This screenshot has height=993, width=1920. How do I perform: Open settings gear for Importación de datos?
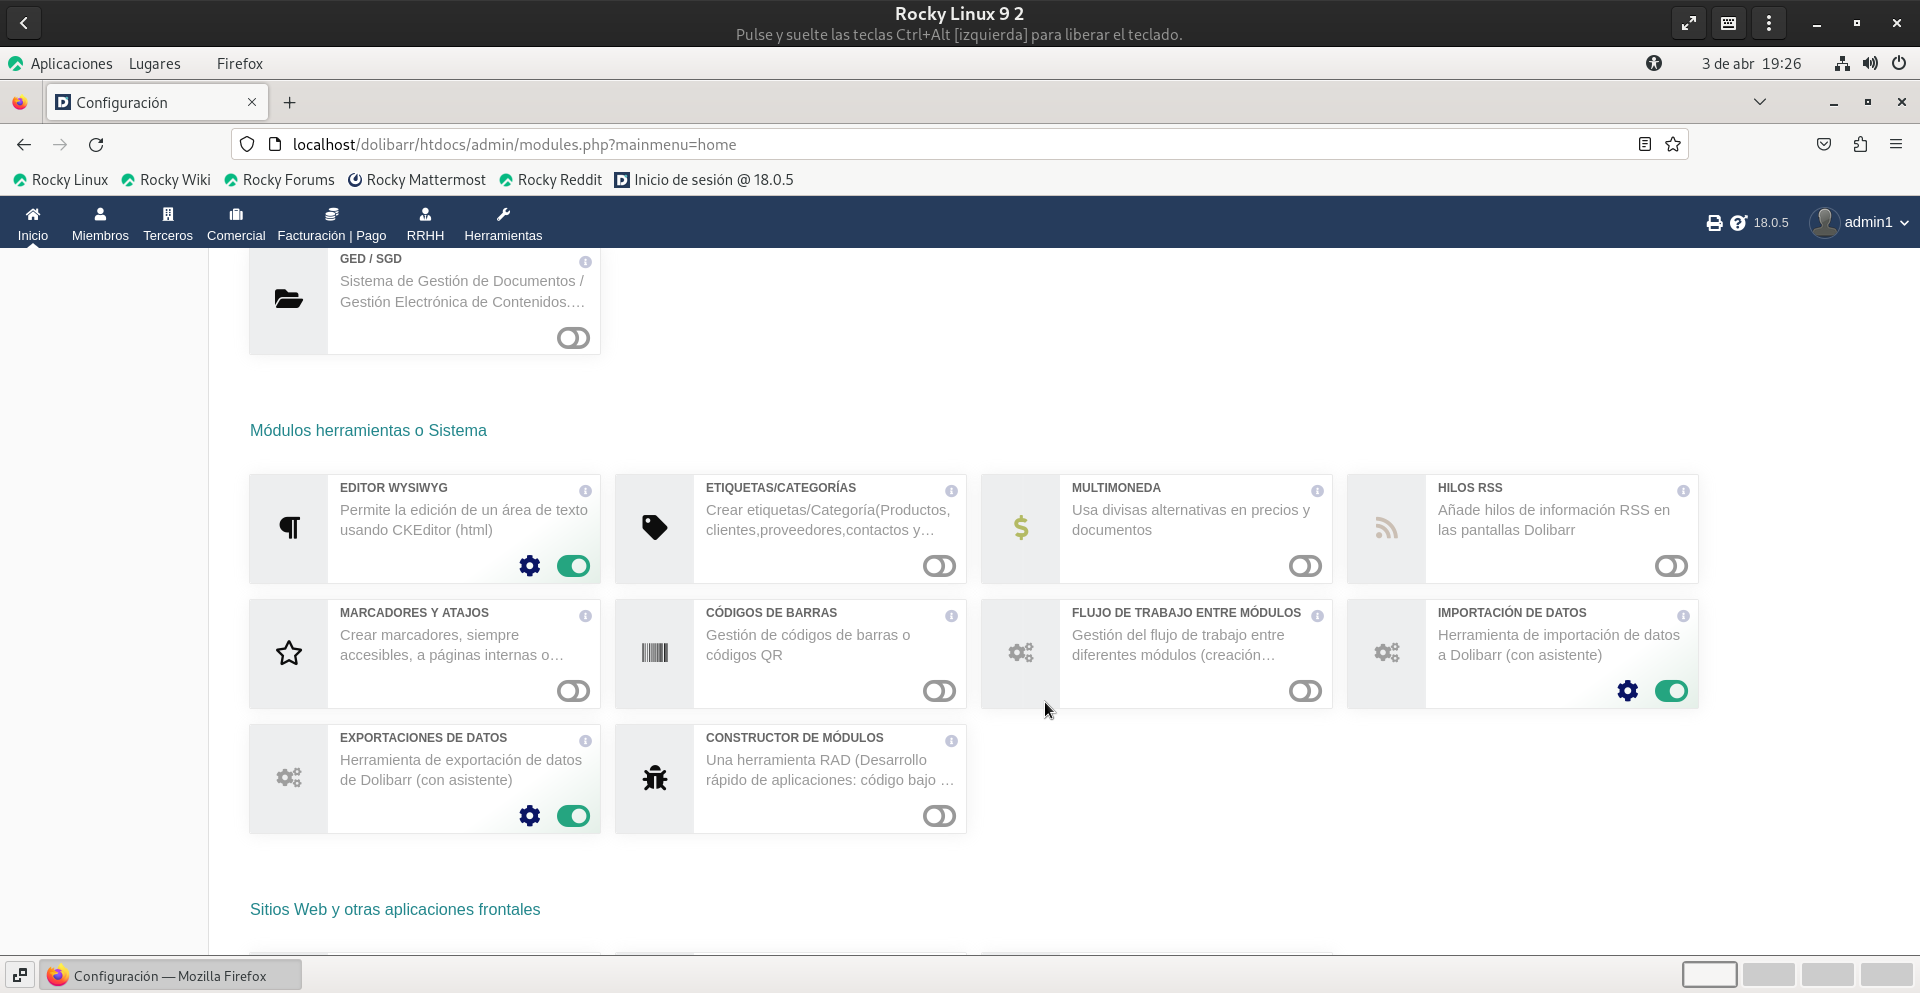coord(1628,691)
